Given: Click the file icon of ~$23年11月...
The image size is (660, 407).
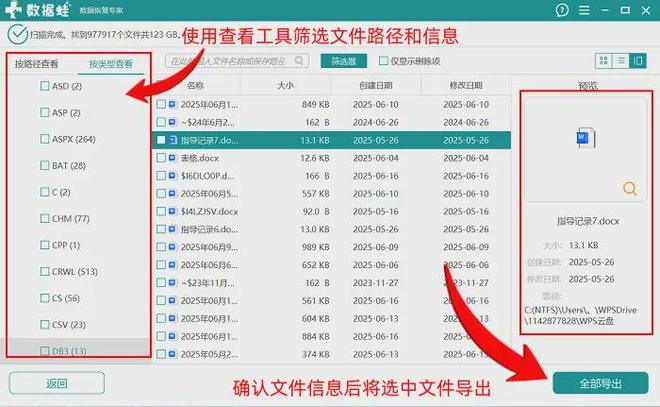Looking at the screenshot, I should click(172, 282).
